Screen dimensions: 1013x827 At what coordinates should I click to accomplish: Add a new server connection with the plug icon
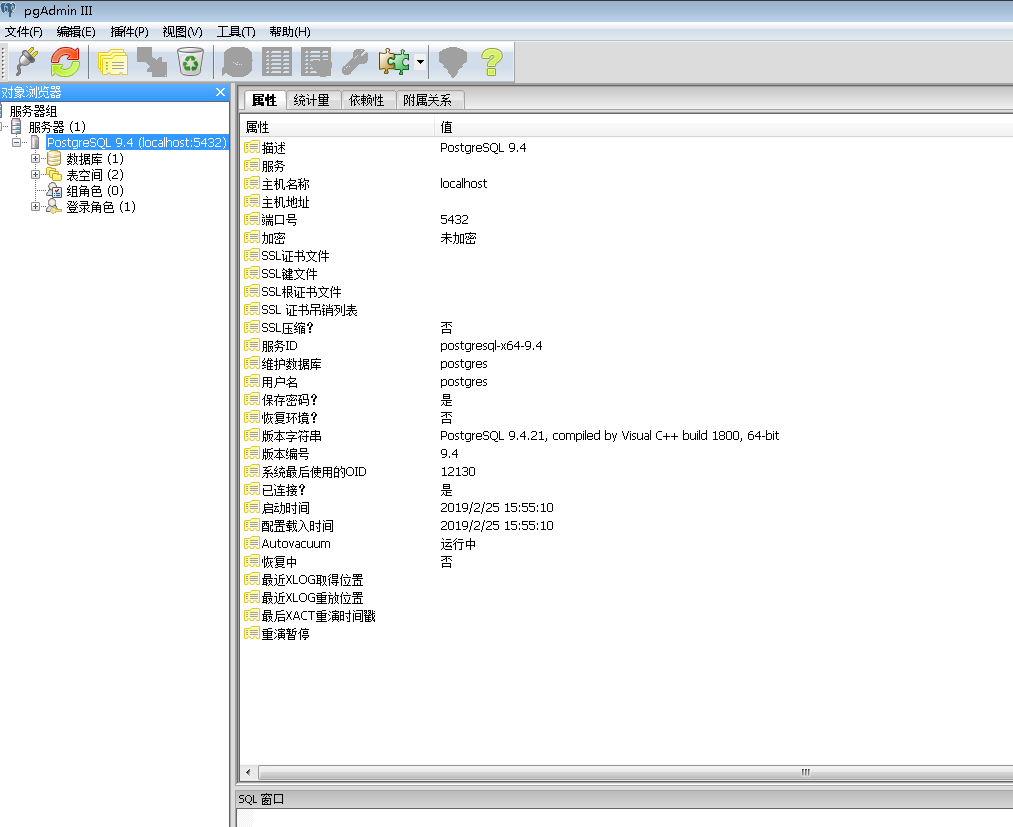pos(25,62)
